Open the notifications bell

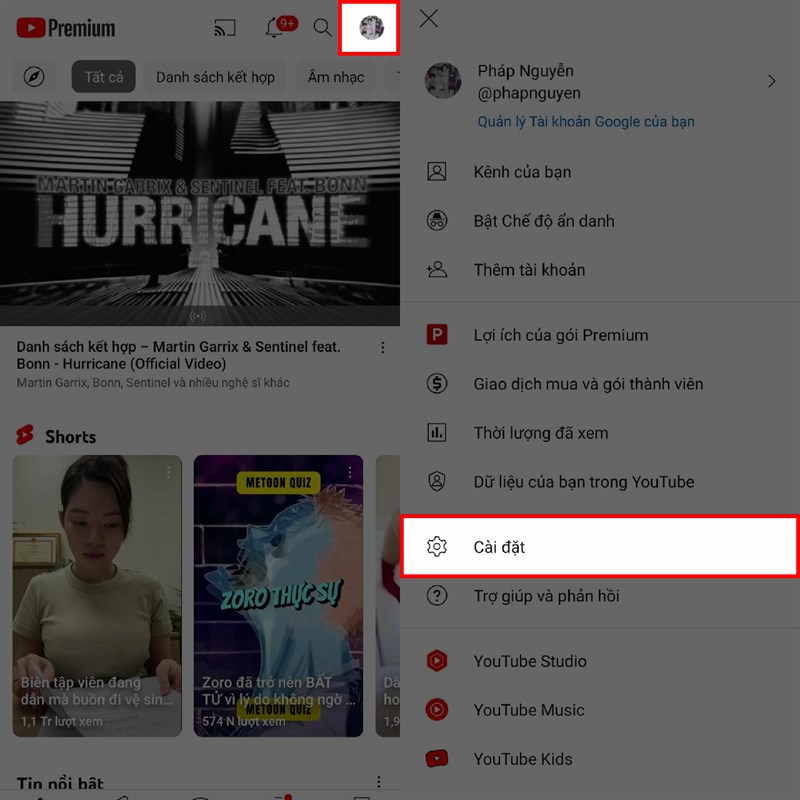coord(273,28)
